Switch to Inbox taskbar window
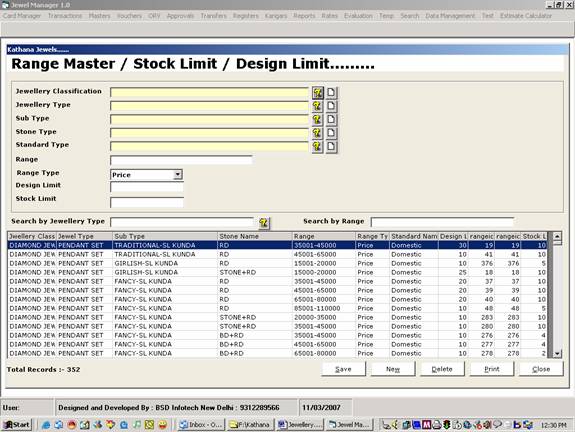Viewport: 575px width, 432px height. coord(201,425)
